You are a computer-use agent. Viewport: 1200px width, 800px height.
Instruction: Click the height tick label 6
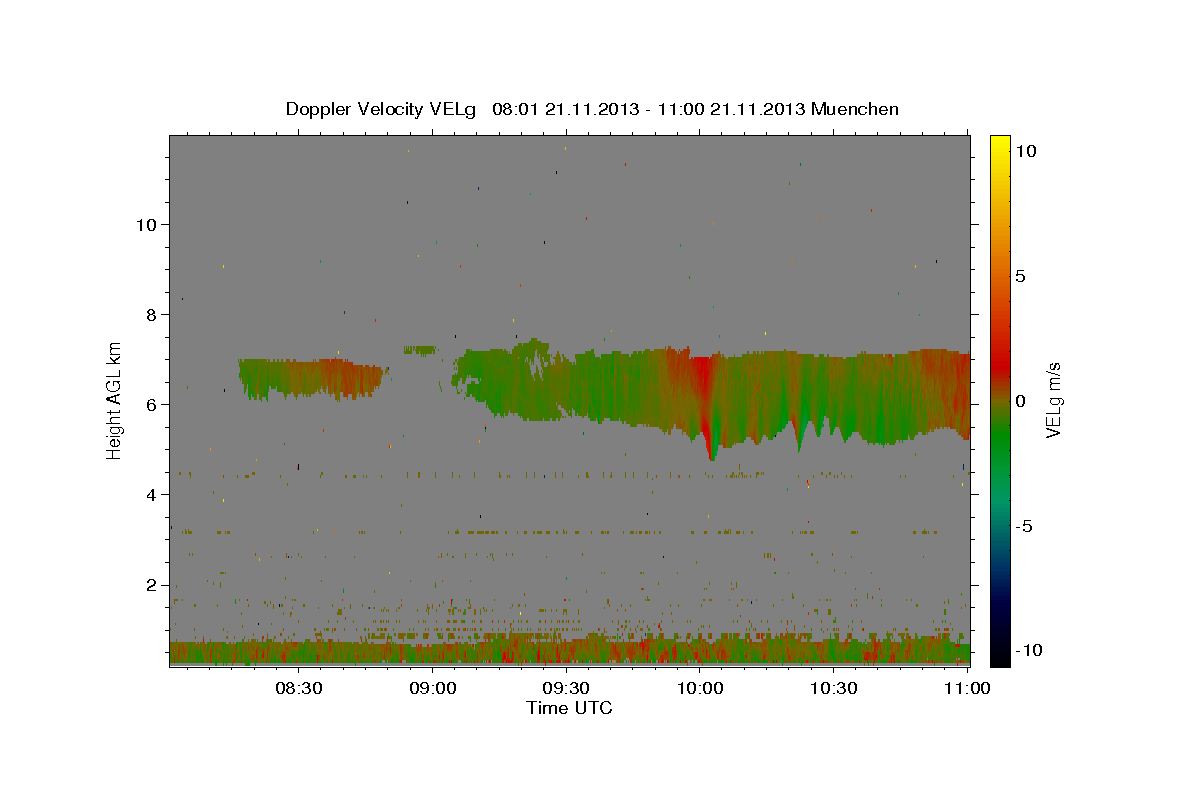pos(151,404)
